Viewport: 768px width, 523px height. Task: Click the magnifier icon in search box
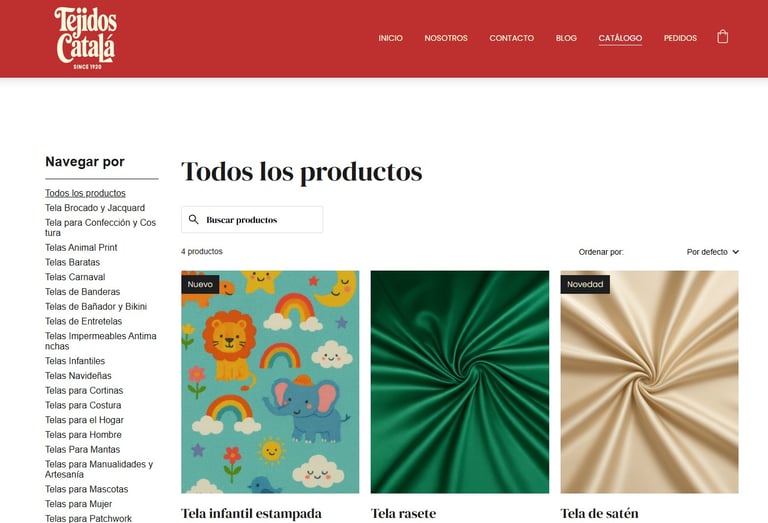point(193,219)
